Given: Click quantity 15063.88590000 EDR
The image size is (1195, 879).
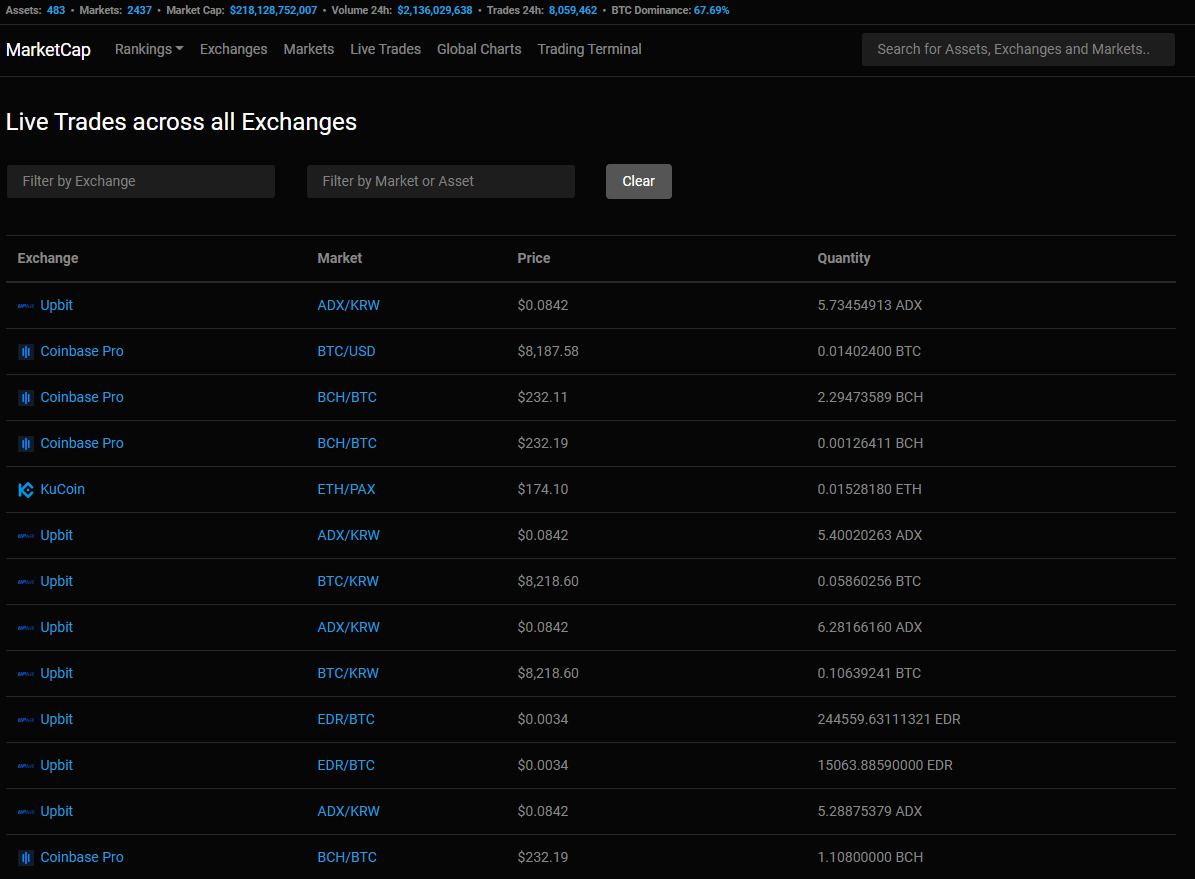Looking at the screenshot, I should coord(885,765).
